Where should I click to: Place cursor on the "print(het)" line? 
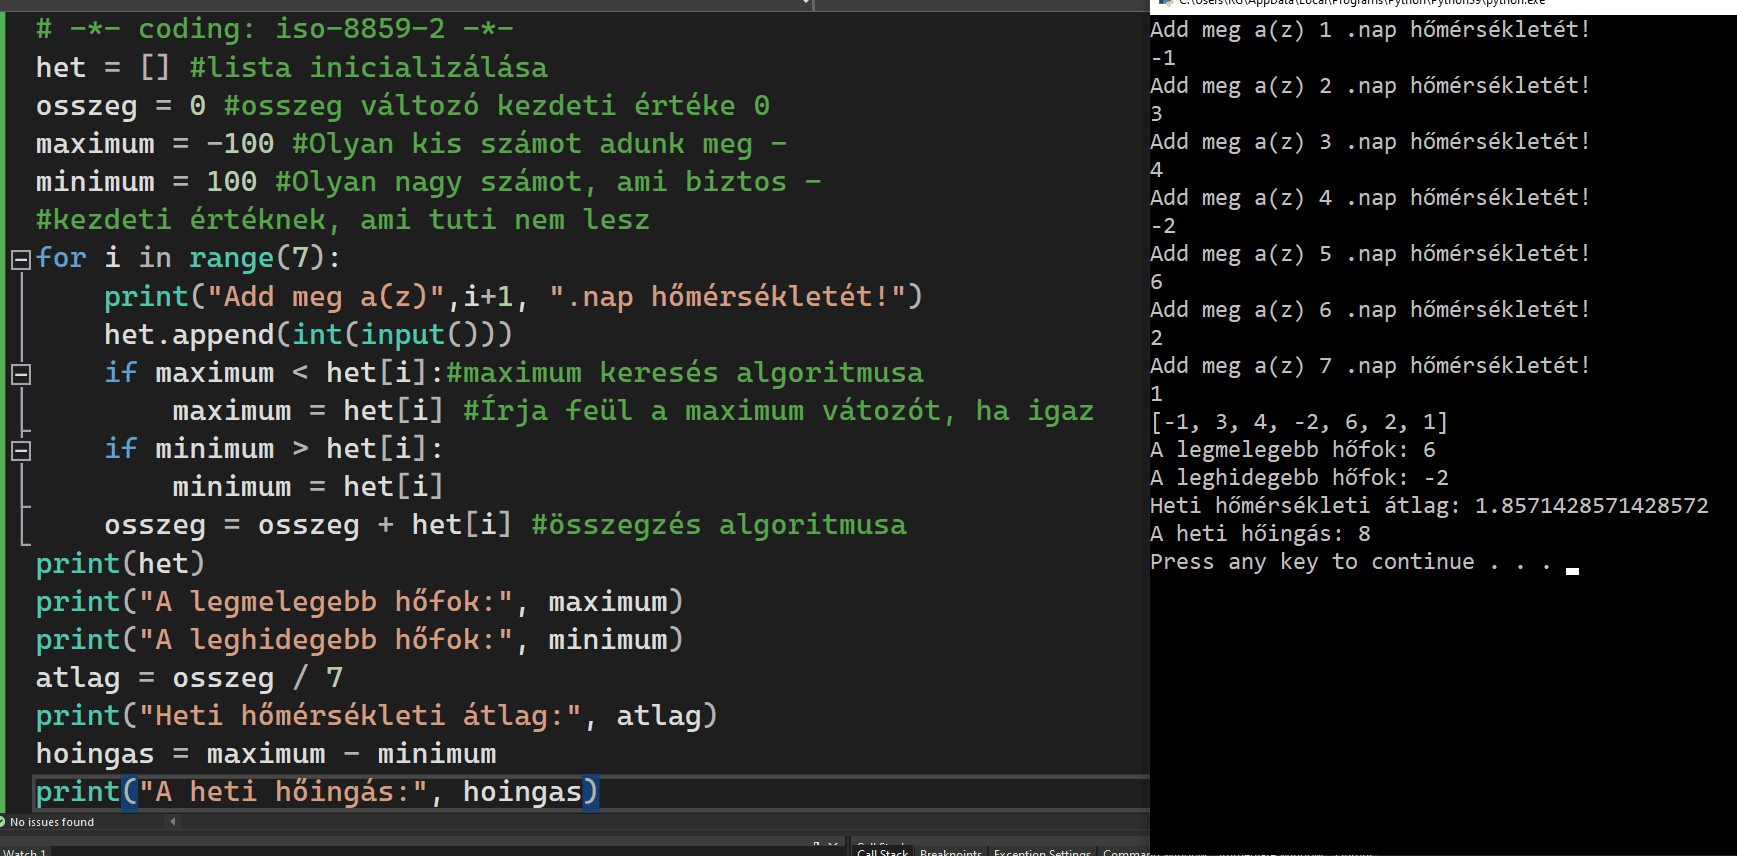pyautogui.click(x=120, y=564)
